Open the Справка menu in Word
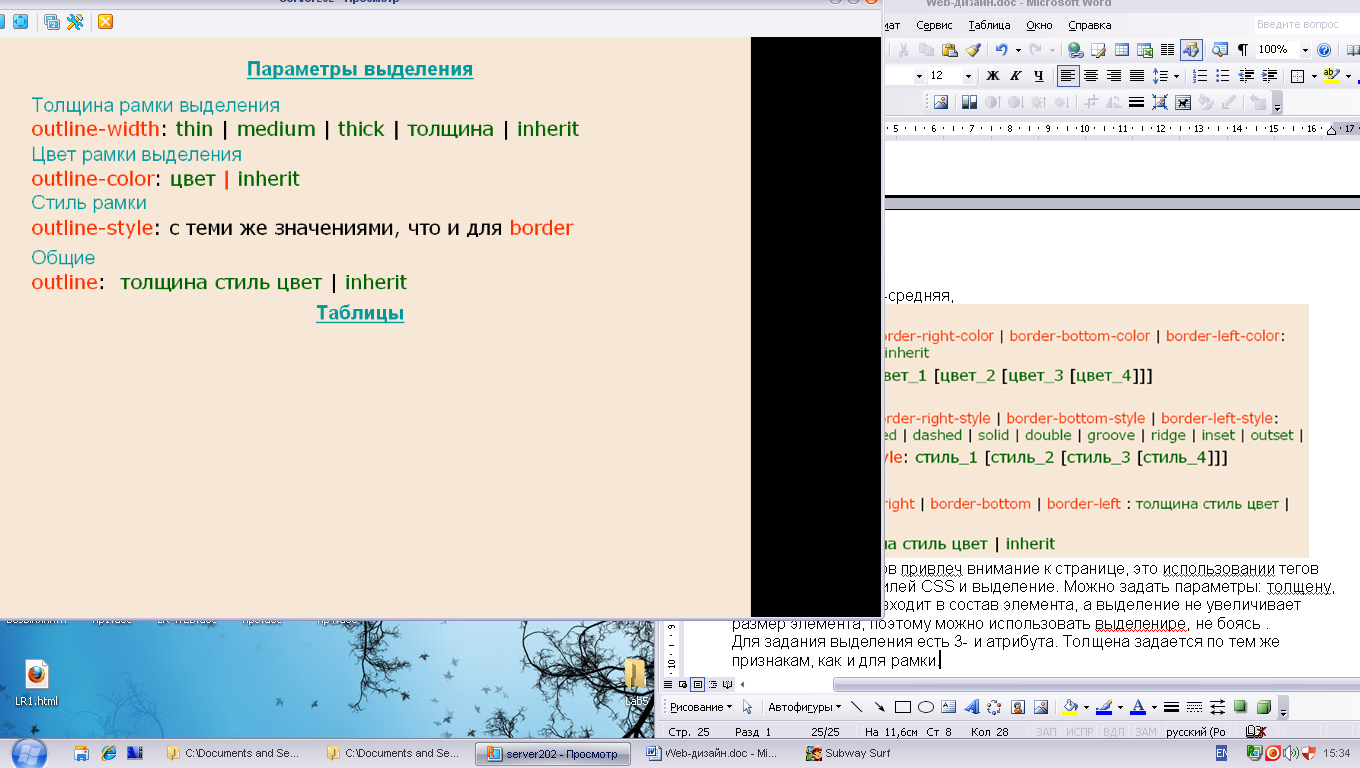Image resolution: width=1360 pixels, height=768 pixels. (1089, 25)
